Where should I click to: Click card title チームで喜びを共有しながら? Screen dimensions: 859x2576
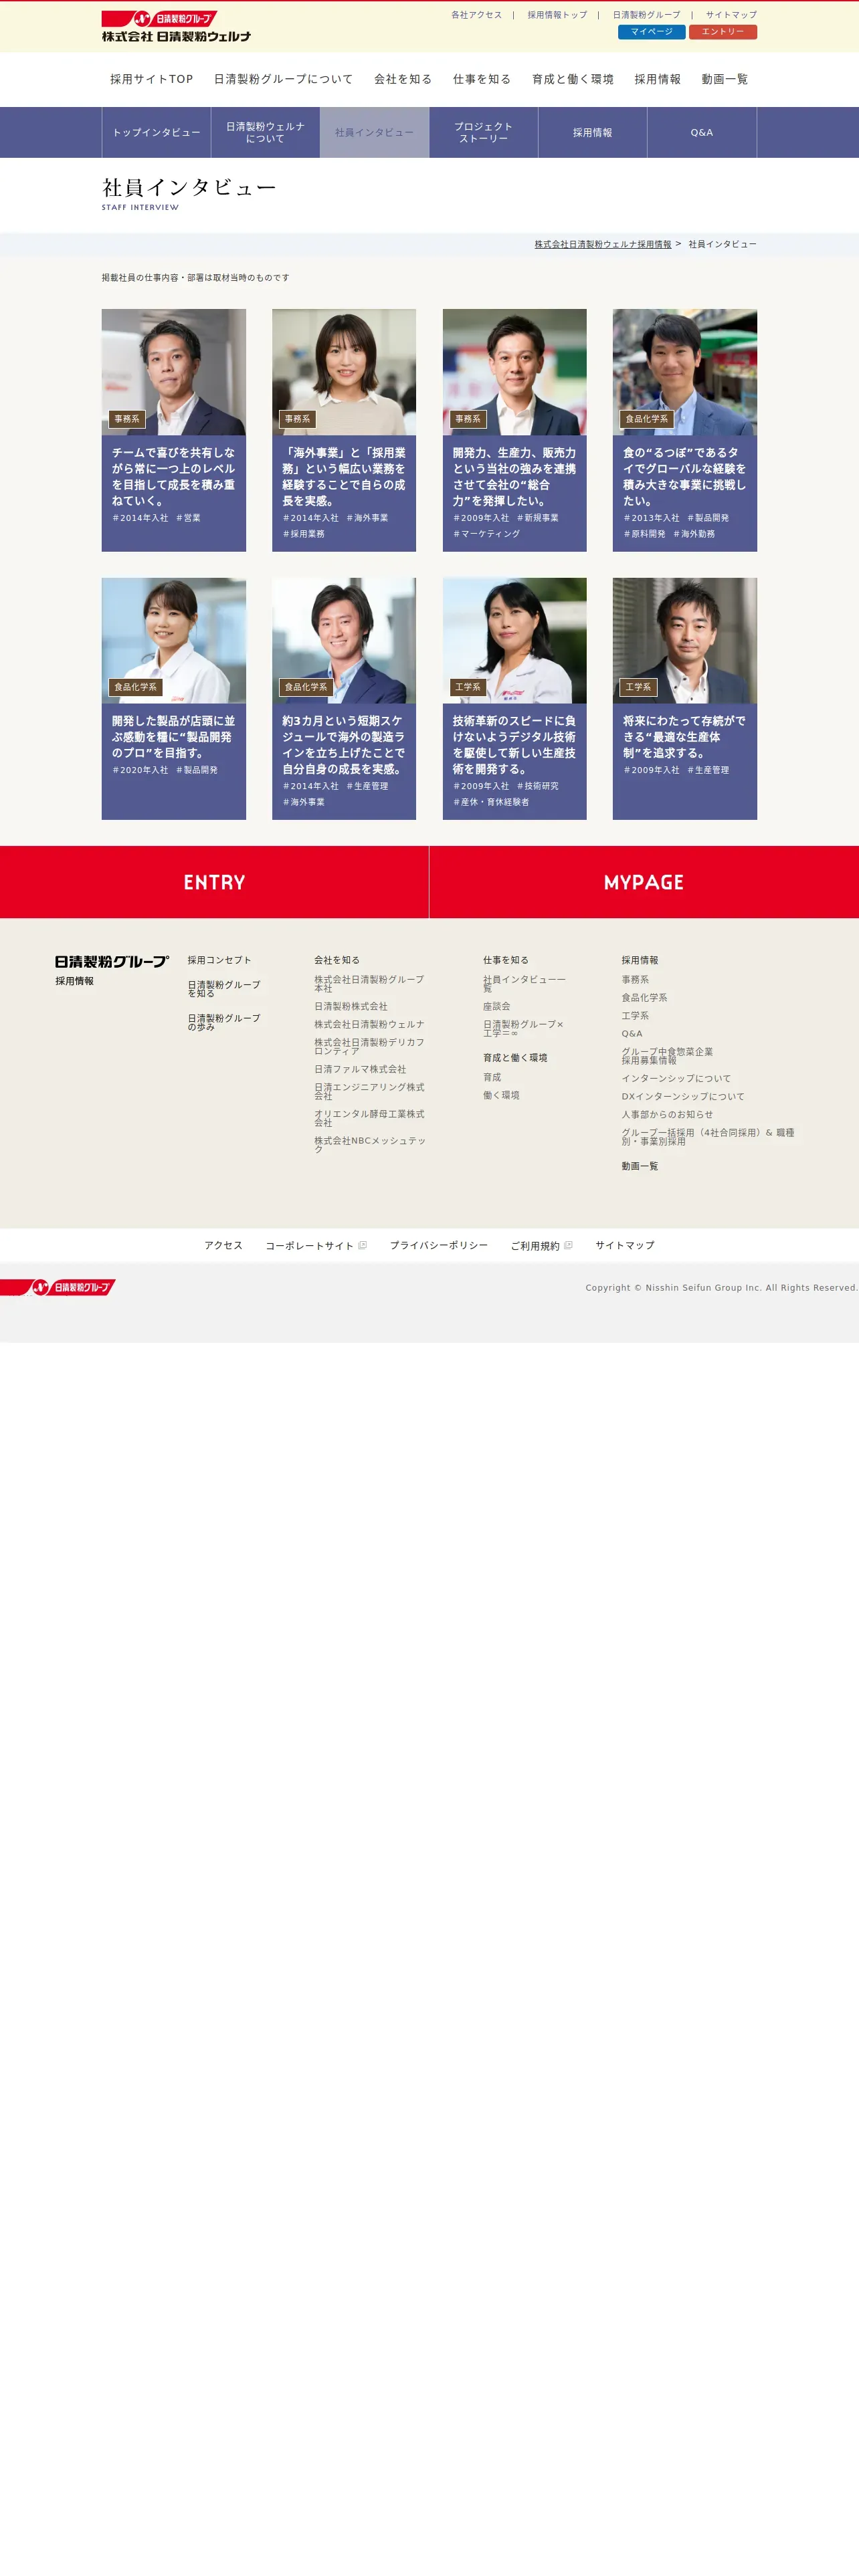click(173, 476)
